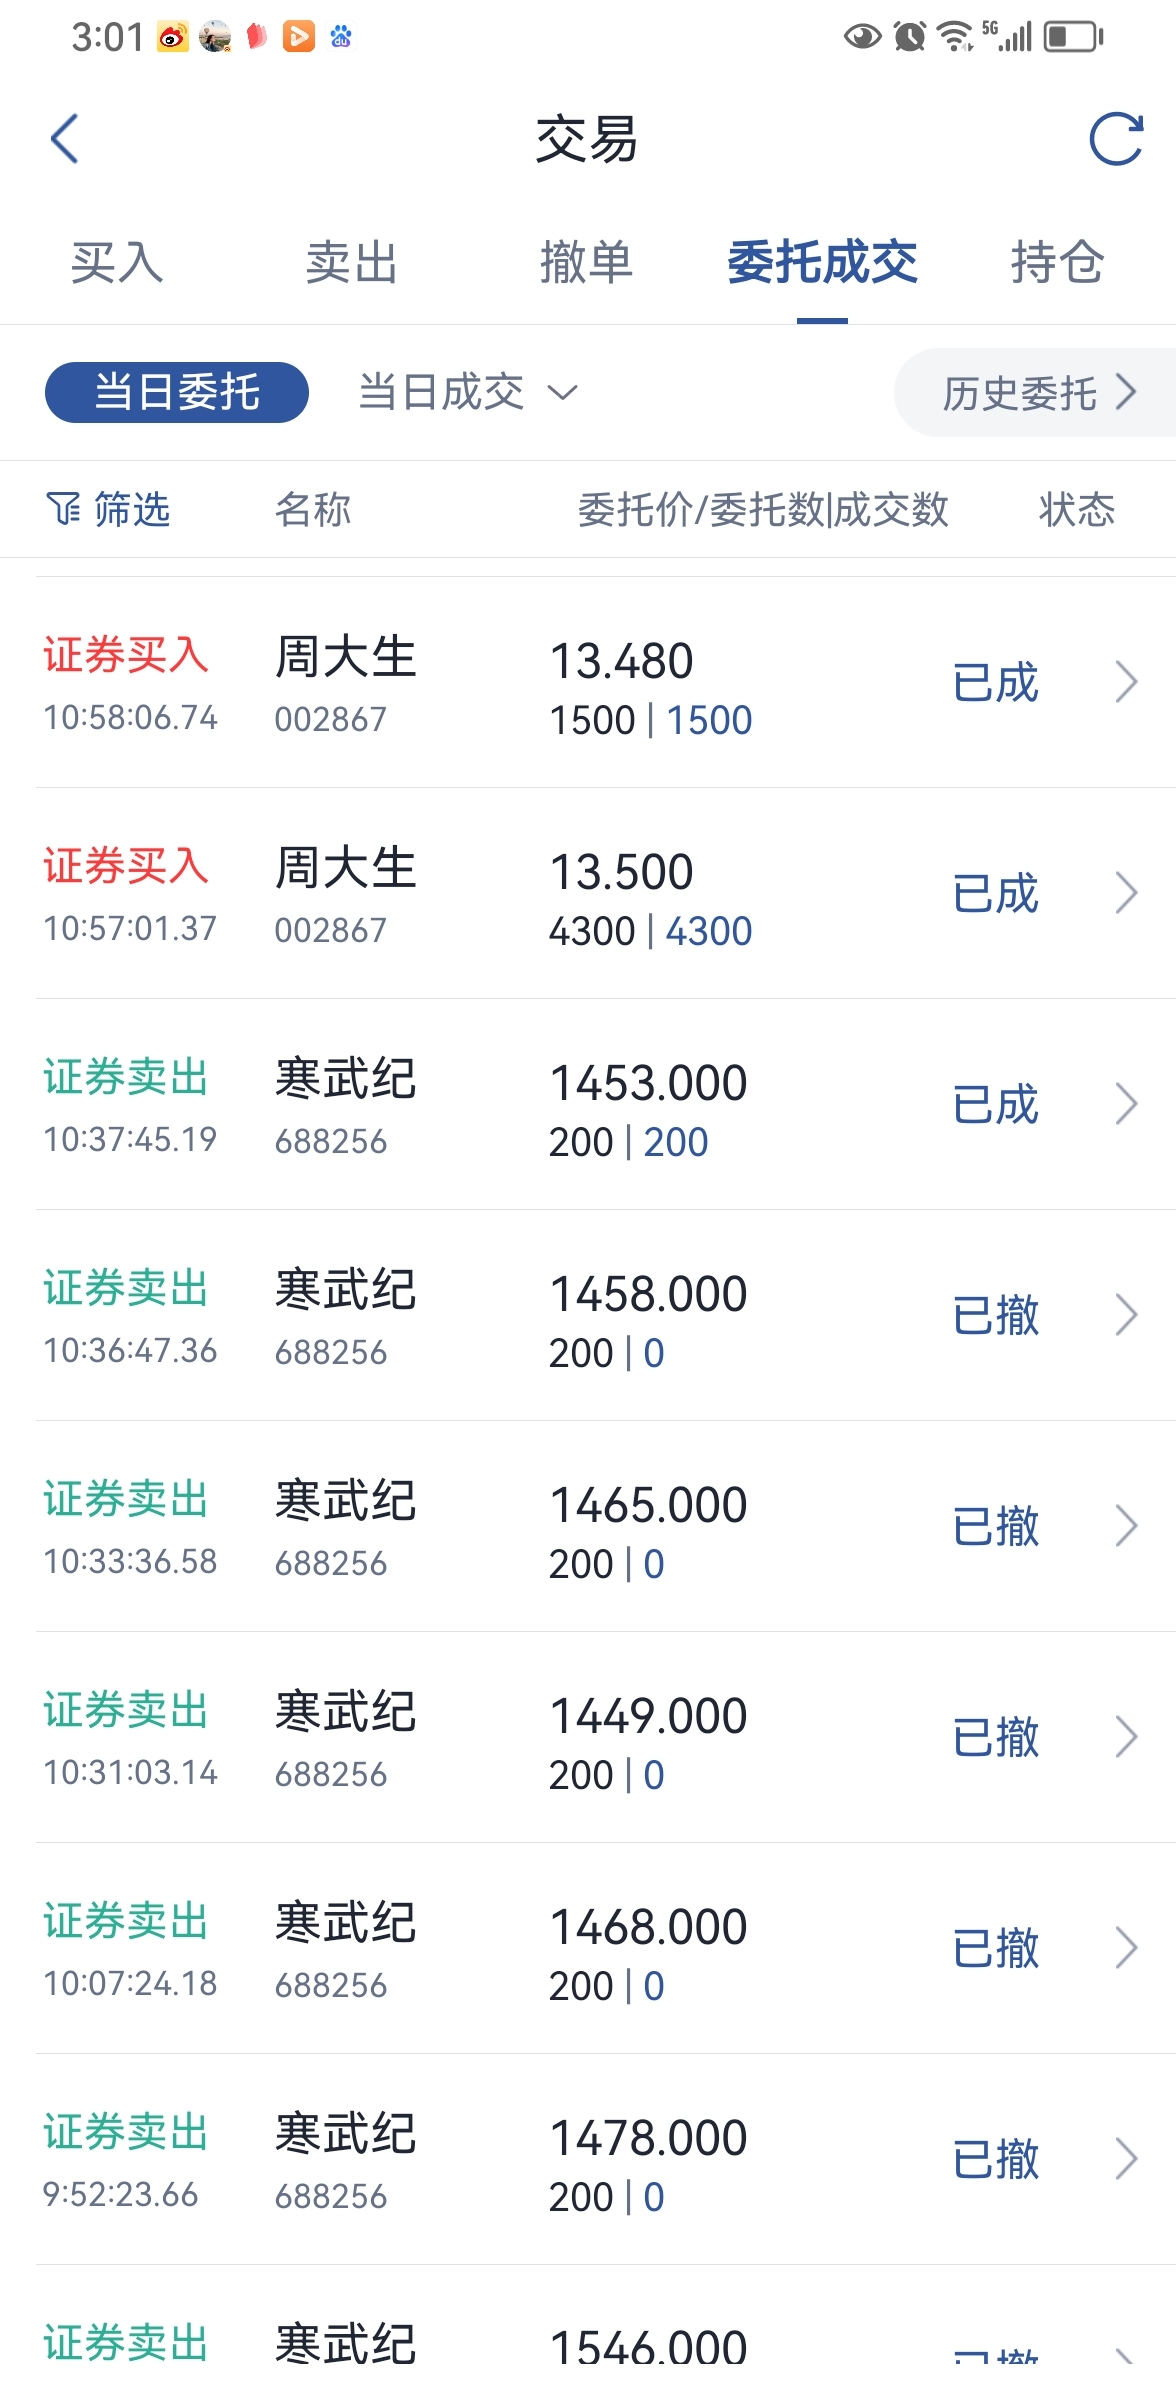Open Weibo notification icon in status bar
This screenshot has height=2400, width=1176.
pyautogui.click(x=173, y=37)
